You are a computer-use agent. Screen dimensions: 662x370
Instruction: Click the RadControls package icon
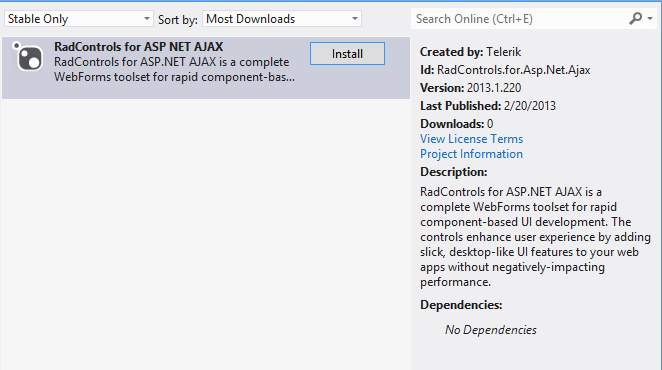(27, 57)
